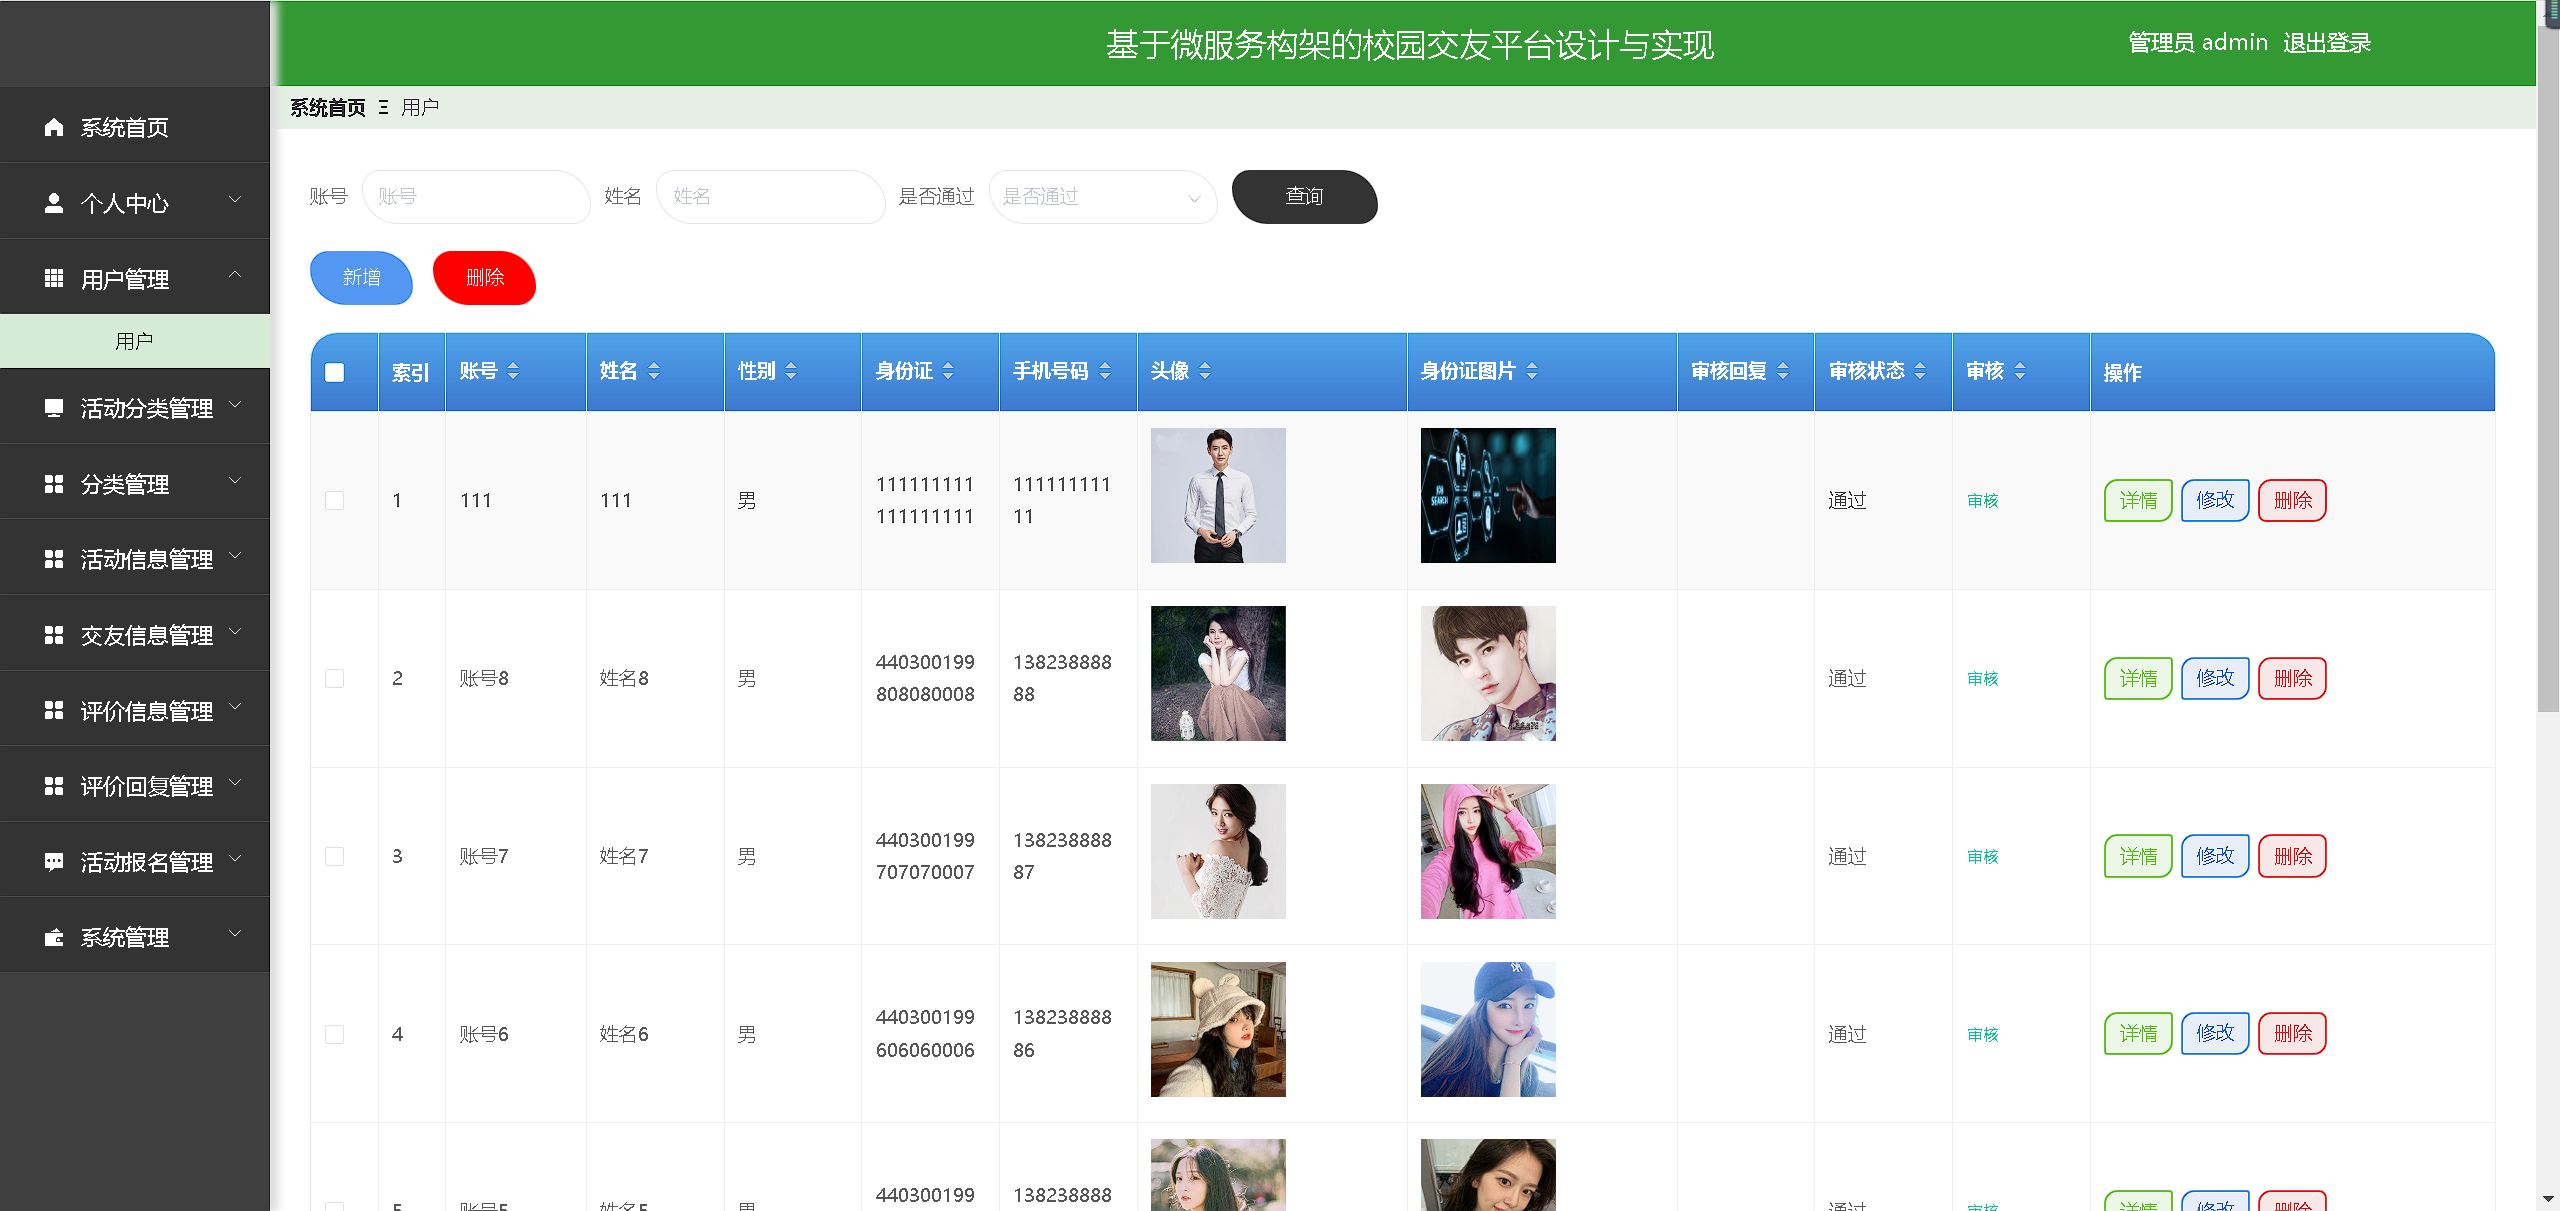2560x1211 pixels.
Task: Open the 用户 breadcrumb tab
Action: click(x=419, y=106)
